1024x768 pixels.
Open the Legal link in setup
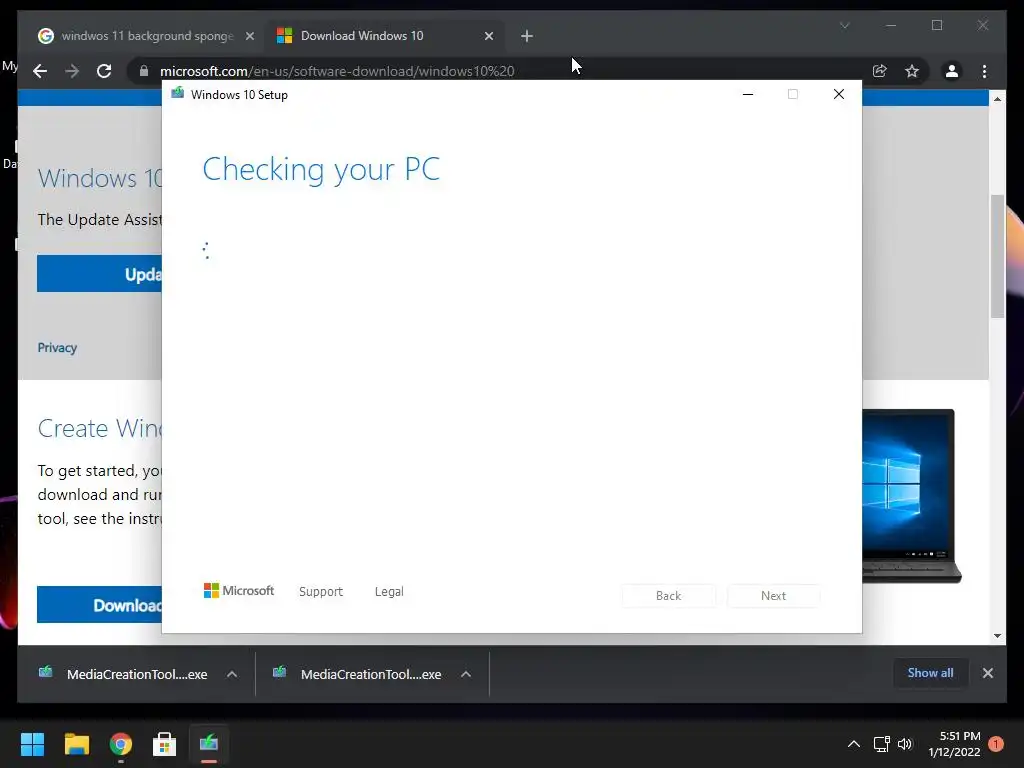click(x=389, y=591)
